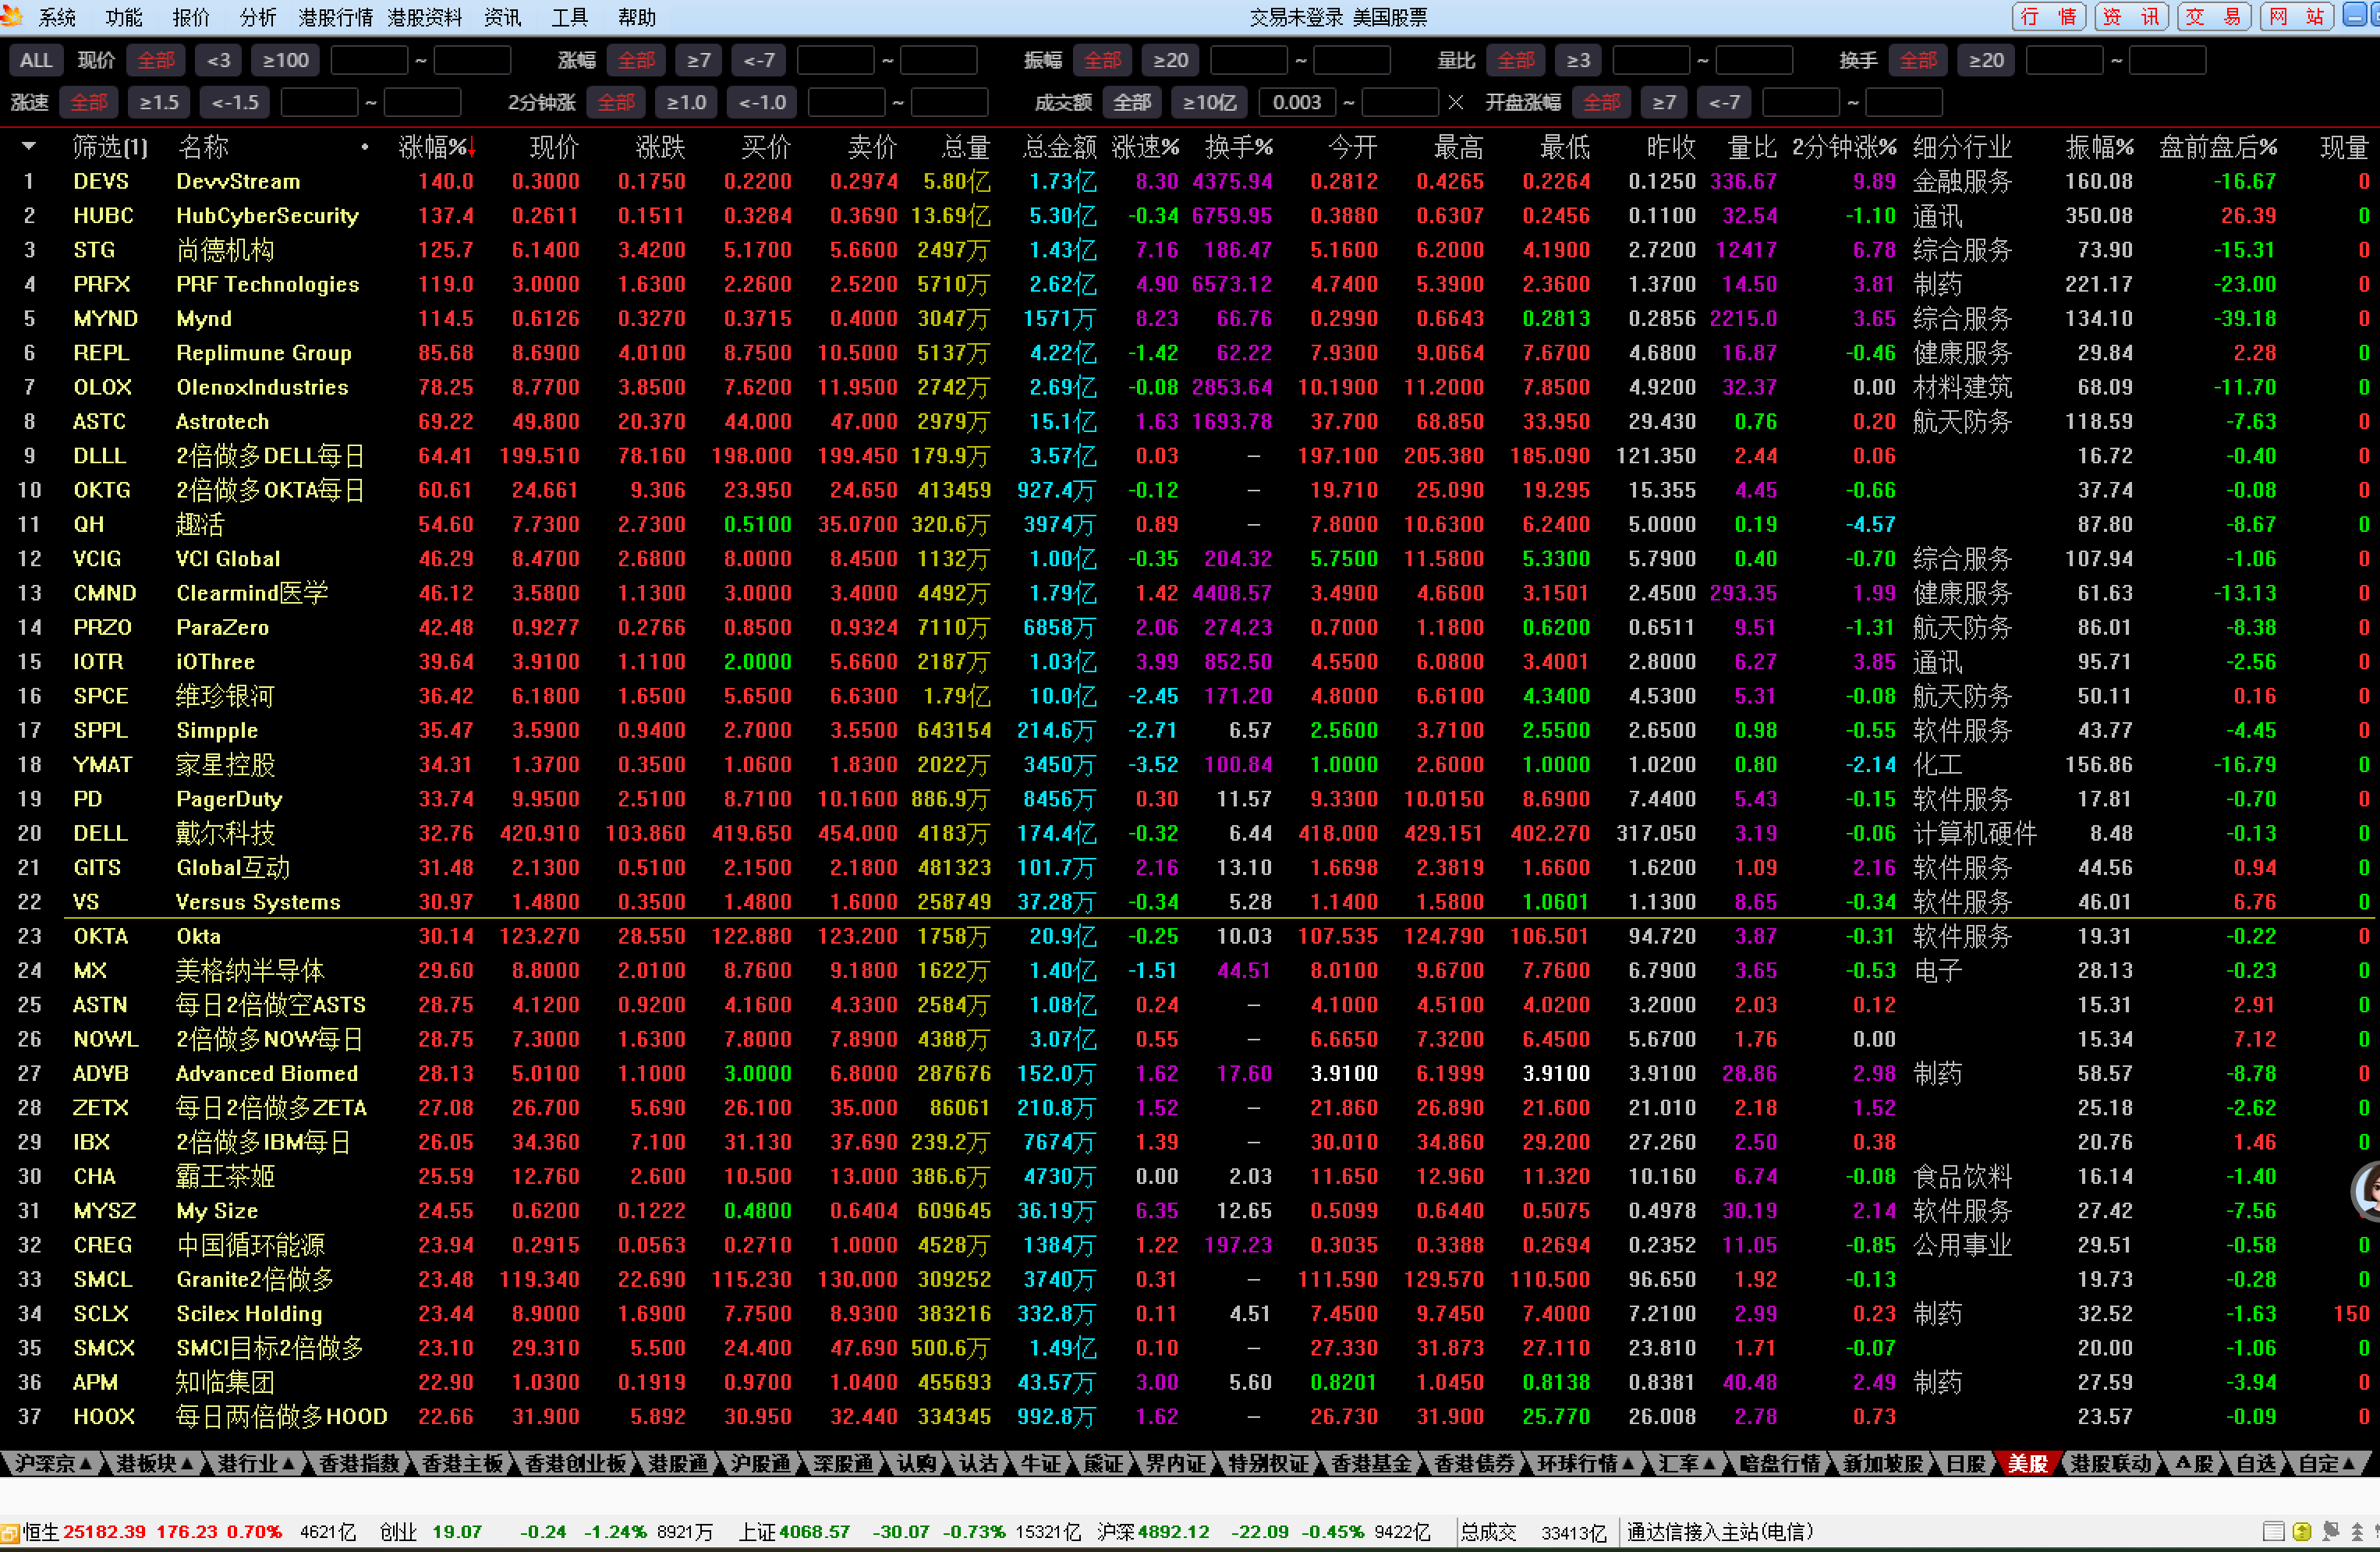The height and width of the screenshot is (1552, 2380).
Task: Select the DELL 戴尔科技 row
Action: pyautogui.click(x=1190, y=833)
